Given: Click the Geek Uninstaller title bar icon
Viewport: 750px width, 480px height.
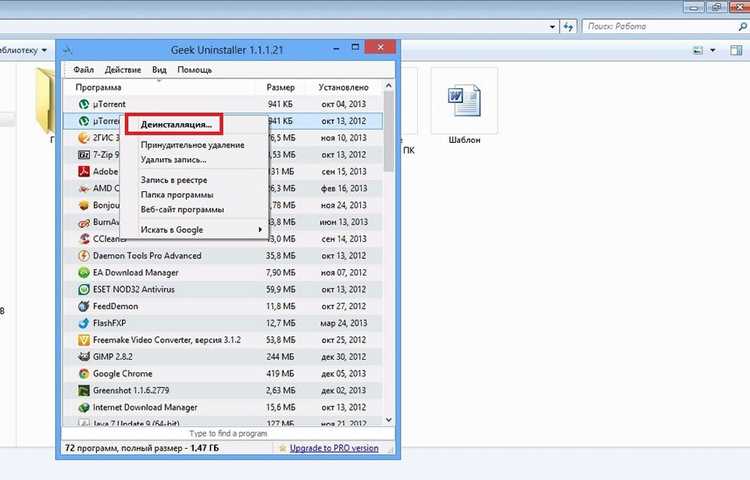Looking at the screenshot, I should coord(68,50).
